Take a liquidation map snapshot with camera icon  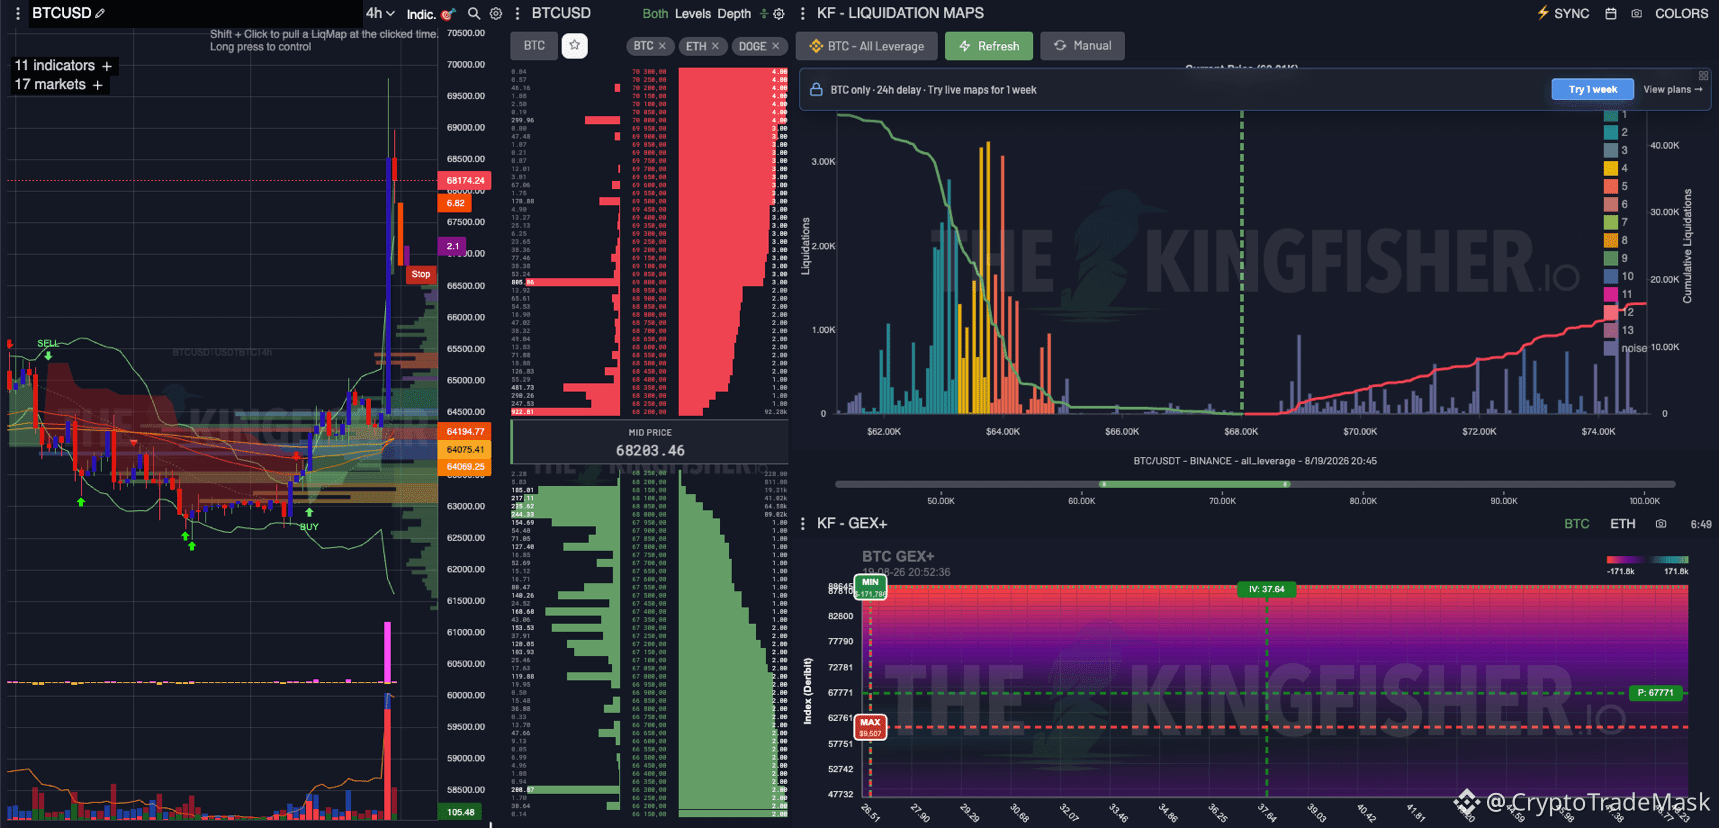pyautogui.click(x=1637, y=14)
